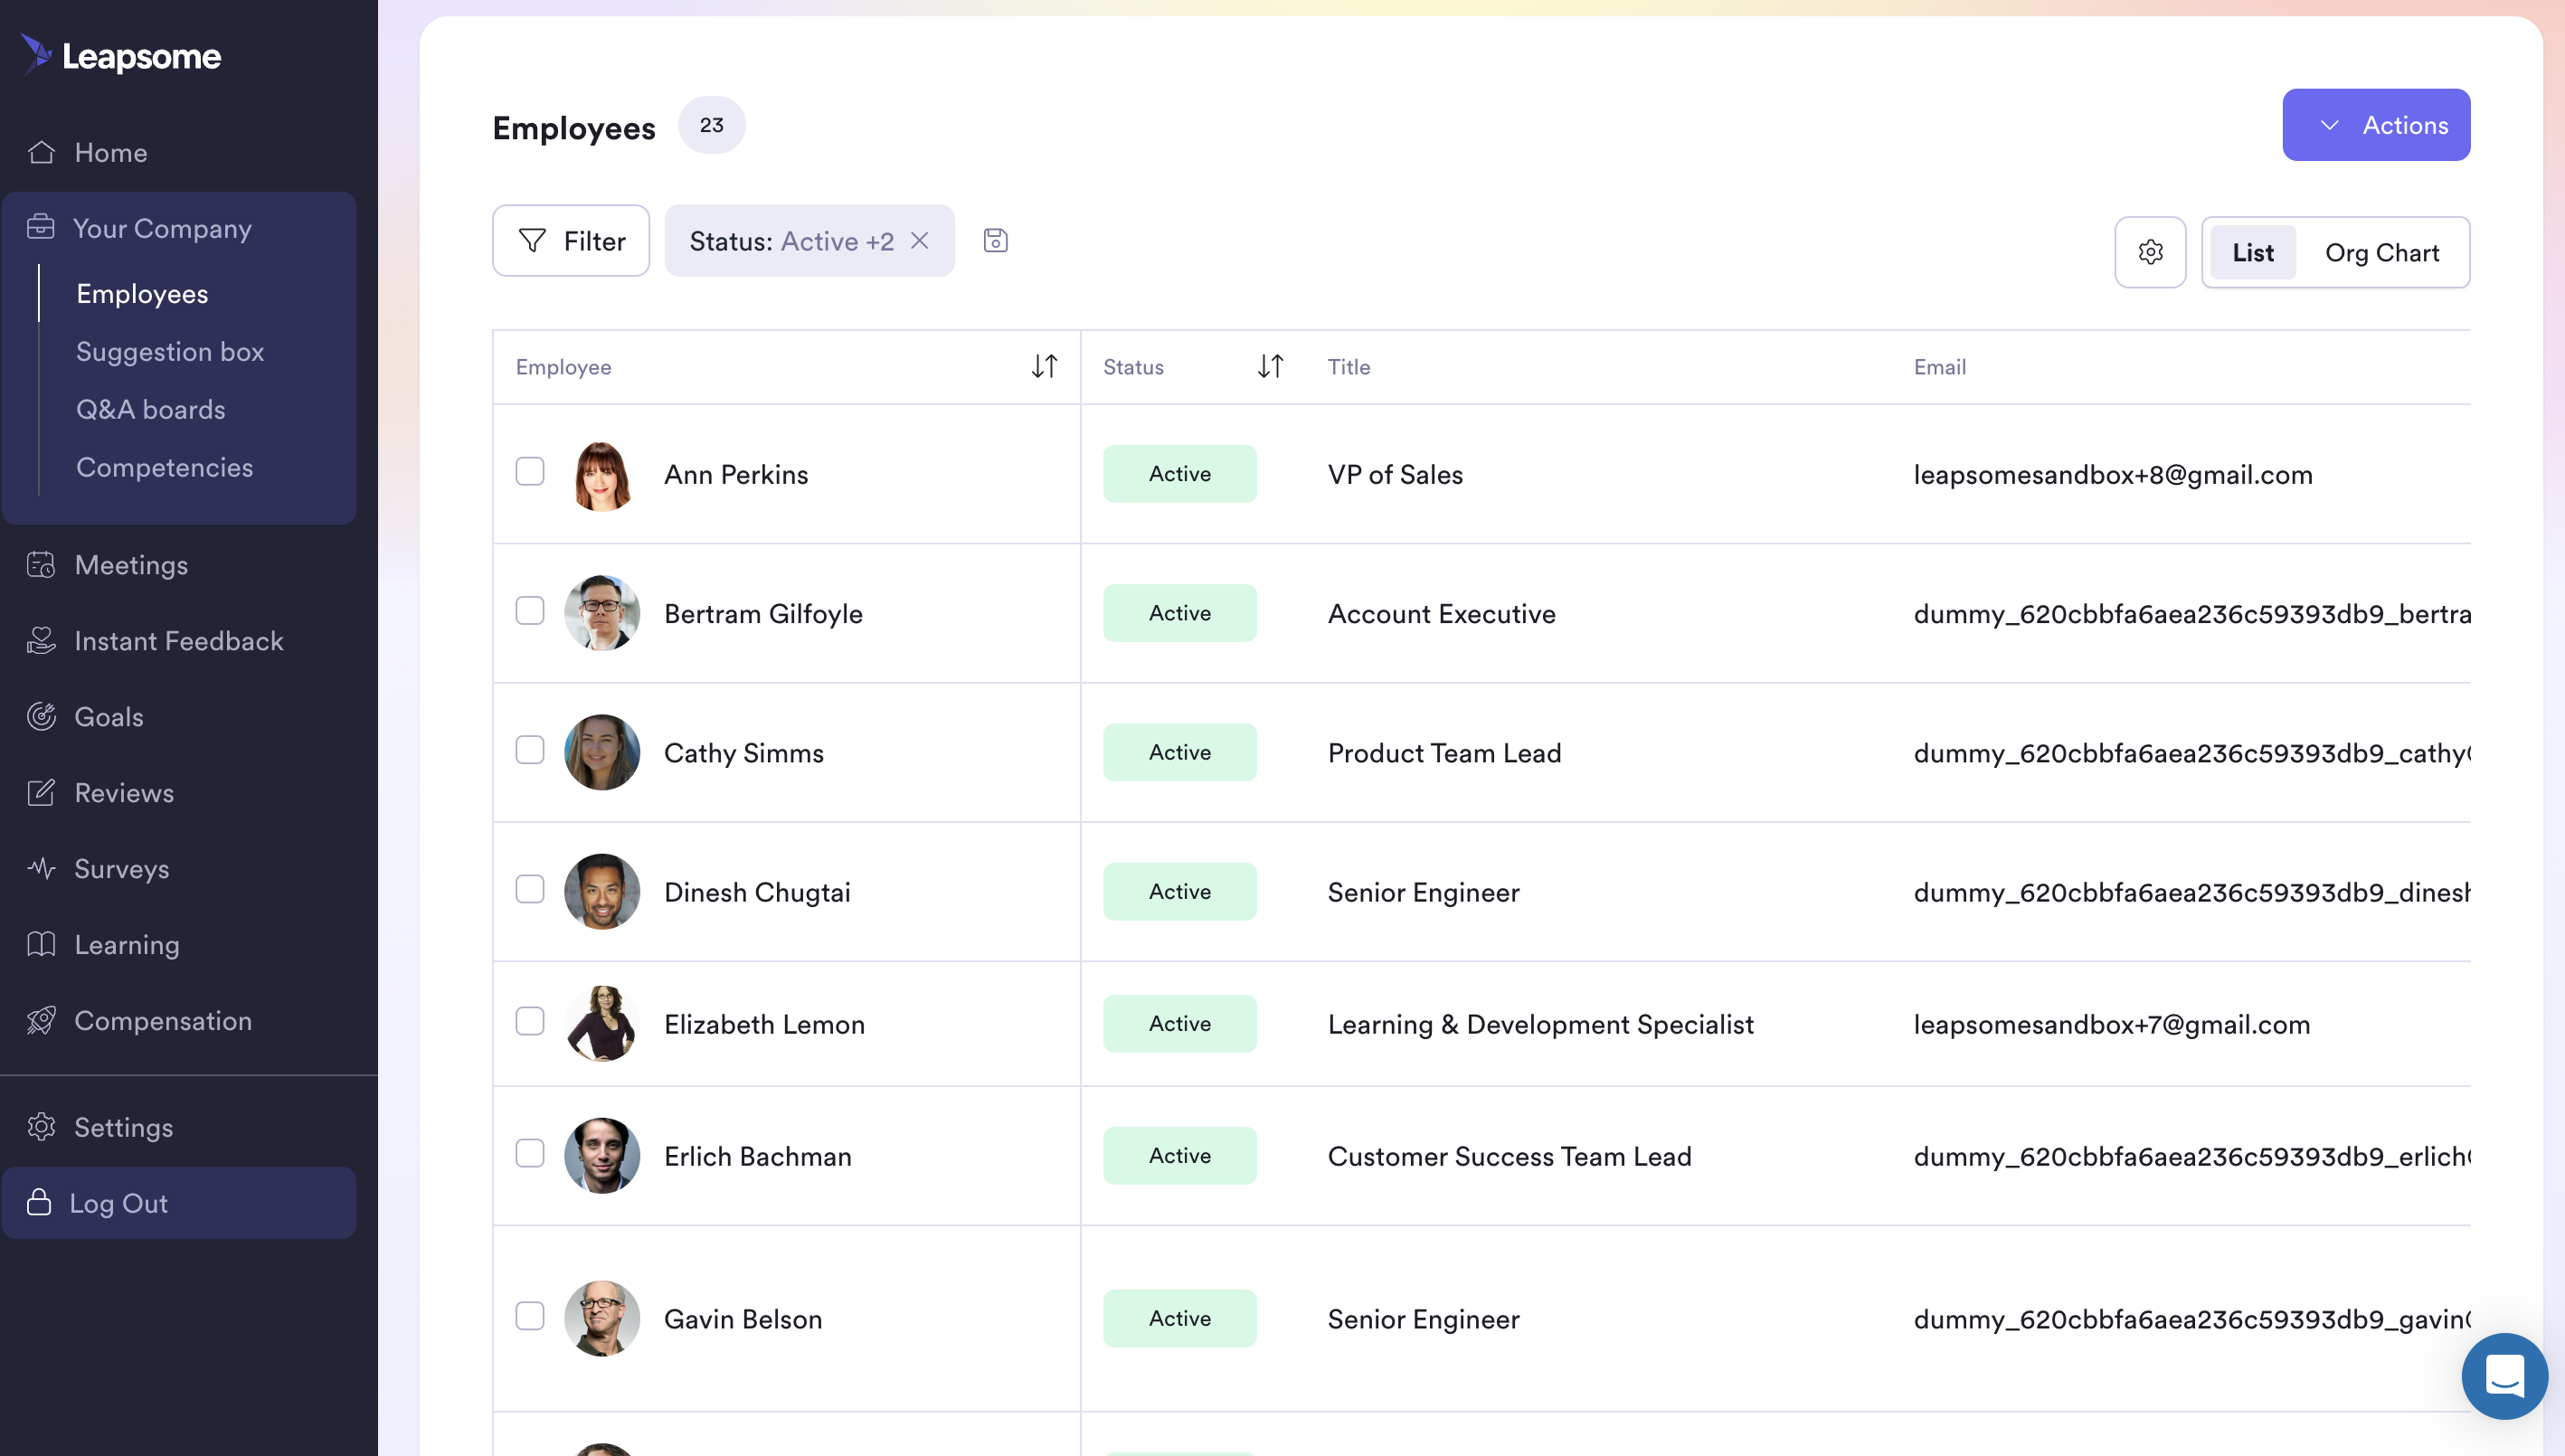This screenshot has width=2565, height=1456.
Task: Click Learning & Development Specialist title
Action: [1541, 1024]
